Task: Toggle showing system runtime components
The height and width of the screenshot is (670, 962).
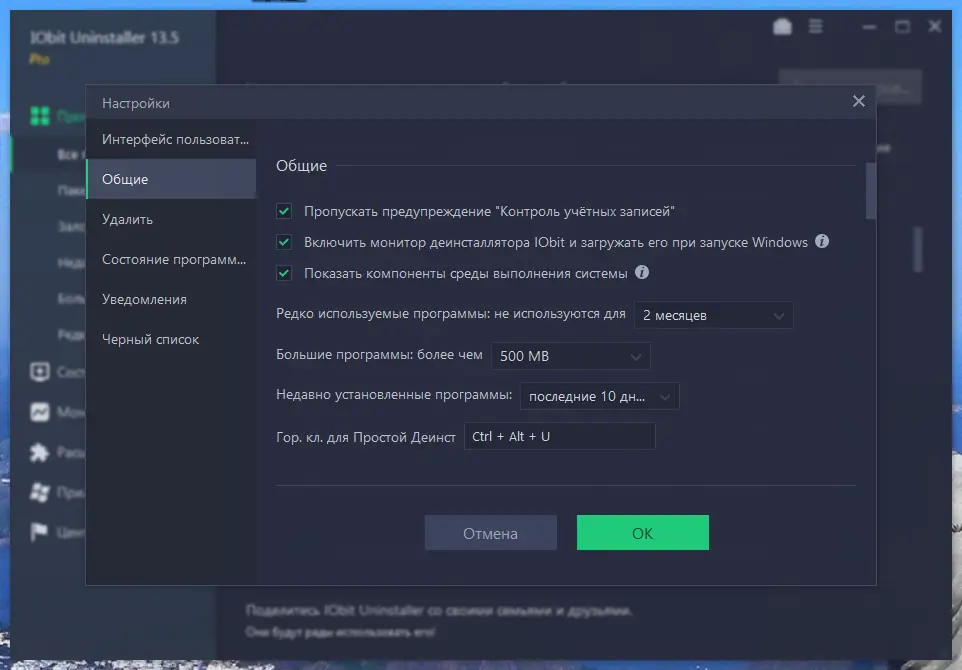Action: (x=283, y=271)
